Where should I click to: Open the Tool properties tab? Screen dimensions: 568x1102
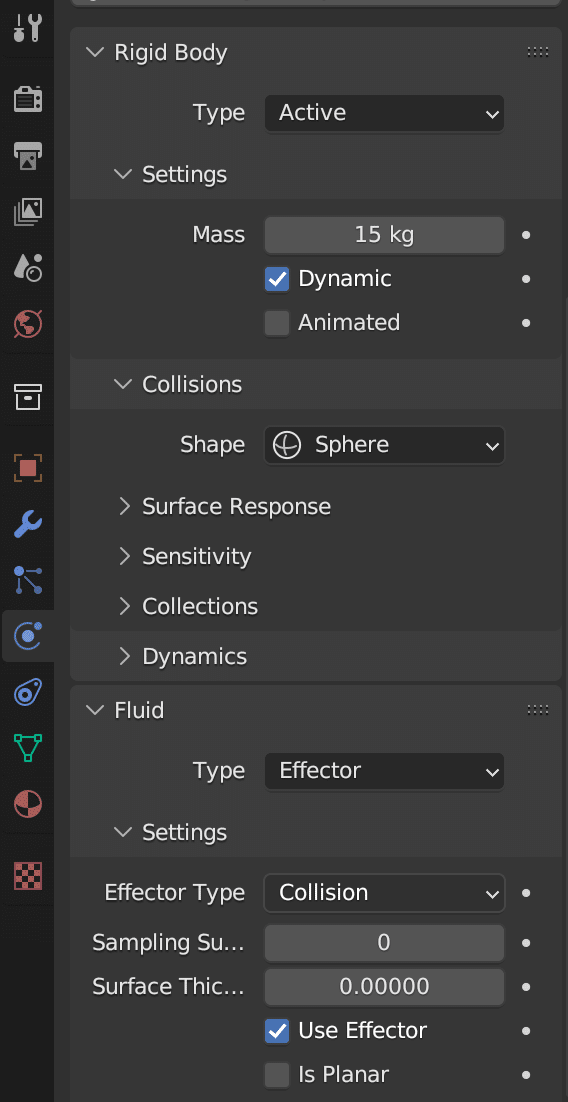pyautogui.click(x=28, y=27)
